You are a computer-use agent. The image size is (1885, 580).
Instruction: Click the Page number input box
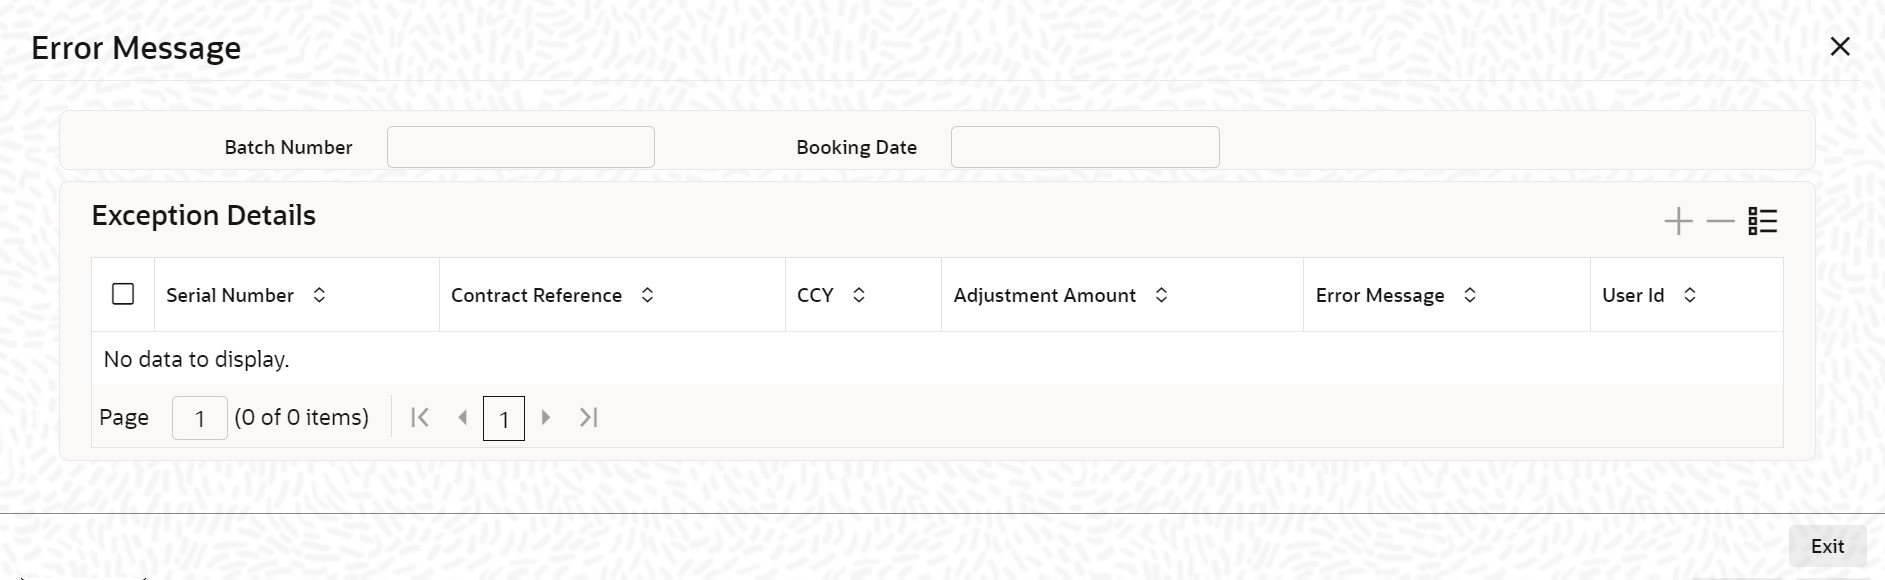pyautogui.click(x=200, y=418)
